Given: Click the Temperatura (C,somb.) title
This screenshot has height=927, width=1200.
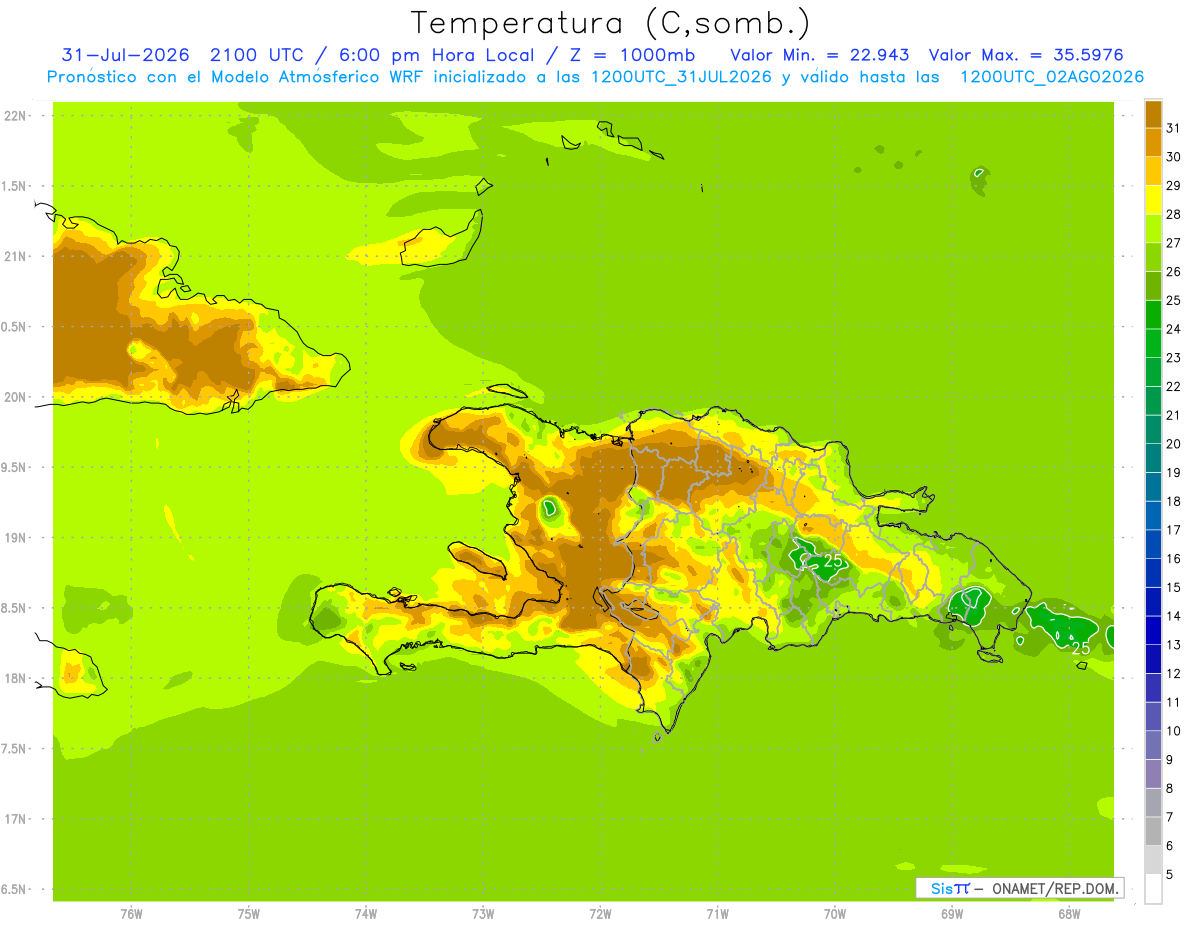Looking at the screenshot, I should [x=611, y=23].
